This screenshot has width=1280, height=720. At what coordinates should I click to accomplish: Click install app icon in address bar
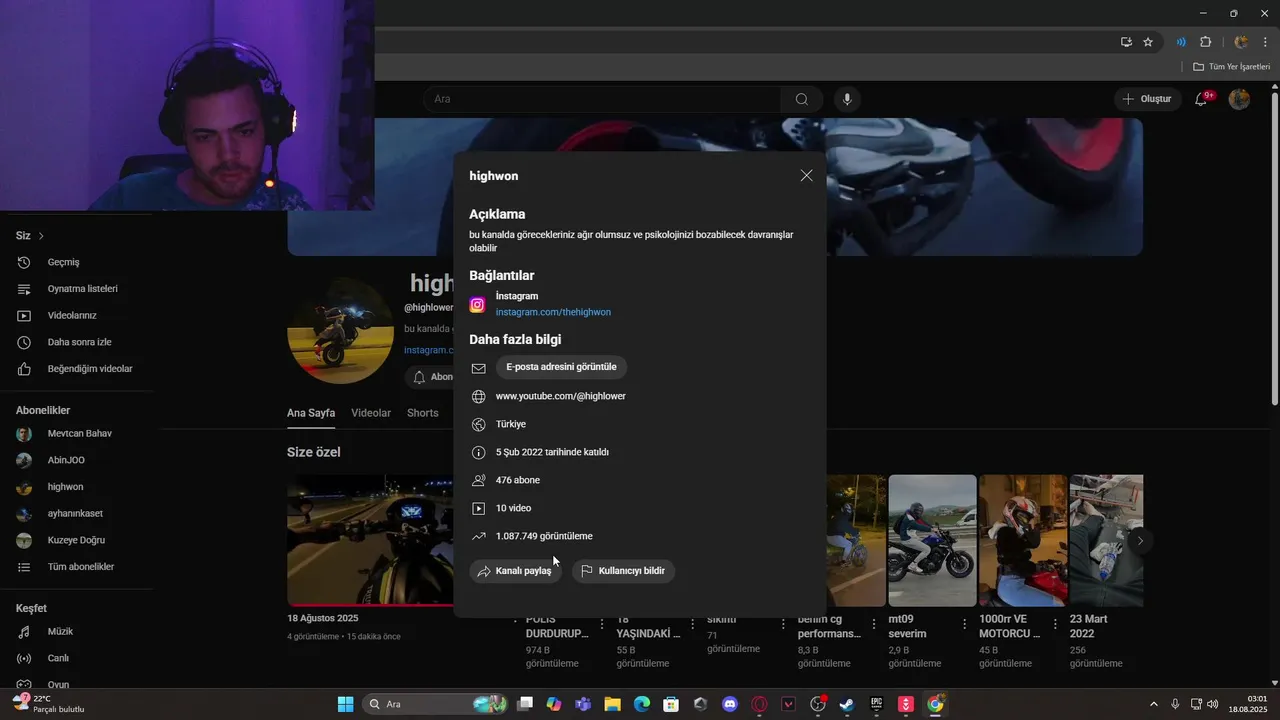(x=1126, y=42)
